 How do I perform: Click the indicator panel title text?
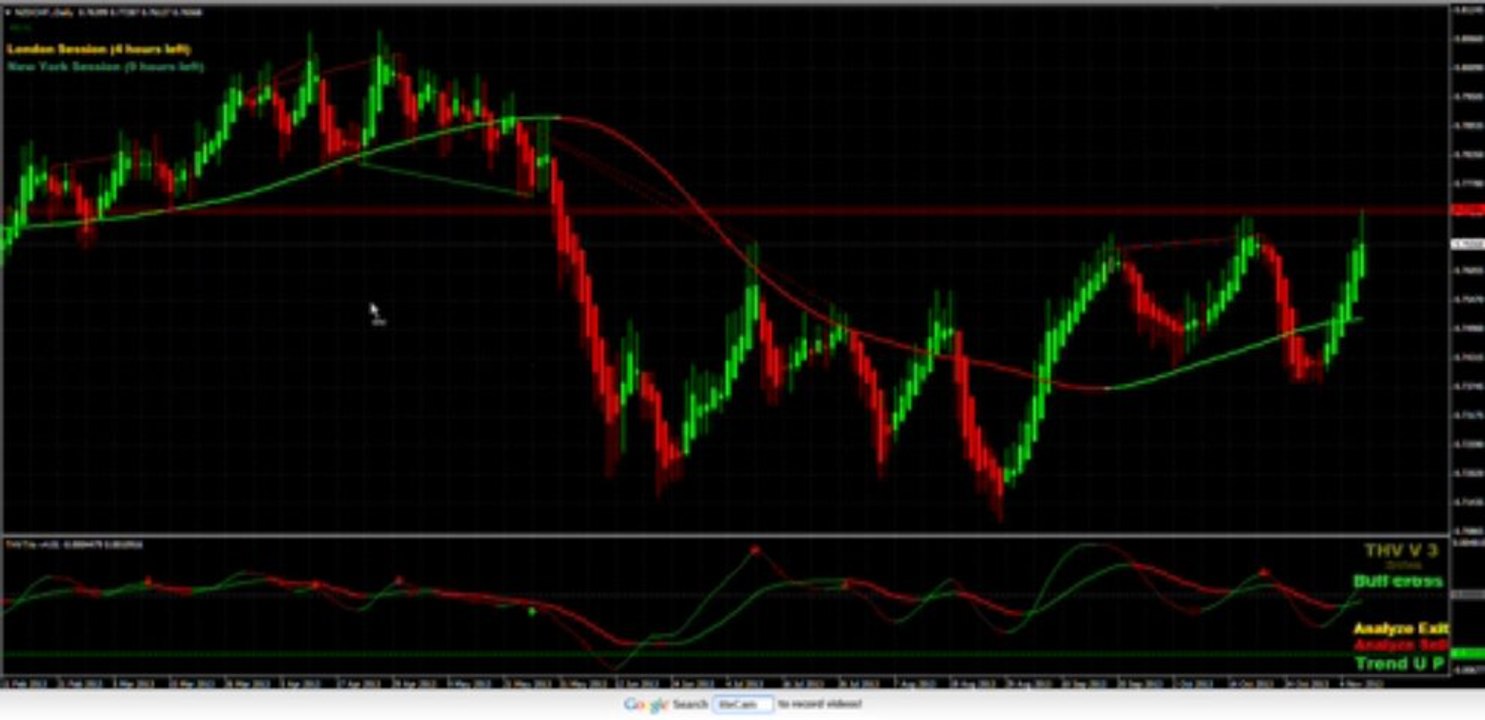tap(74, 544)
